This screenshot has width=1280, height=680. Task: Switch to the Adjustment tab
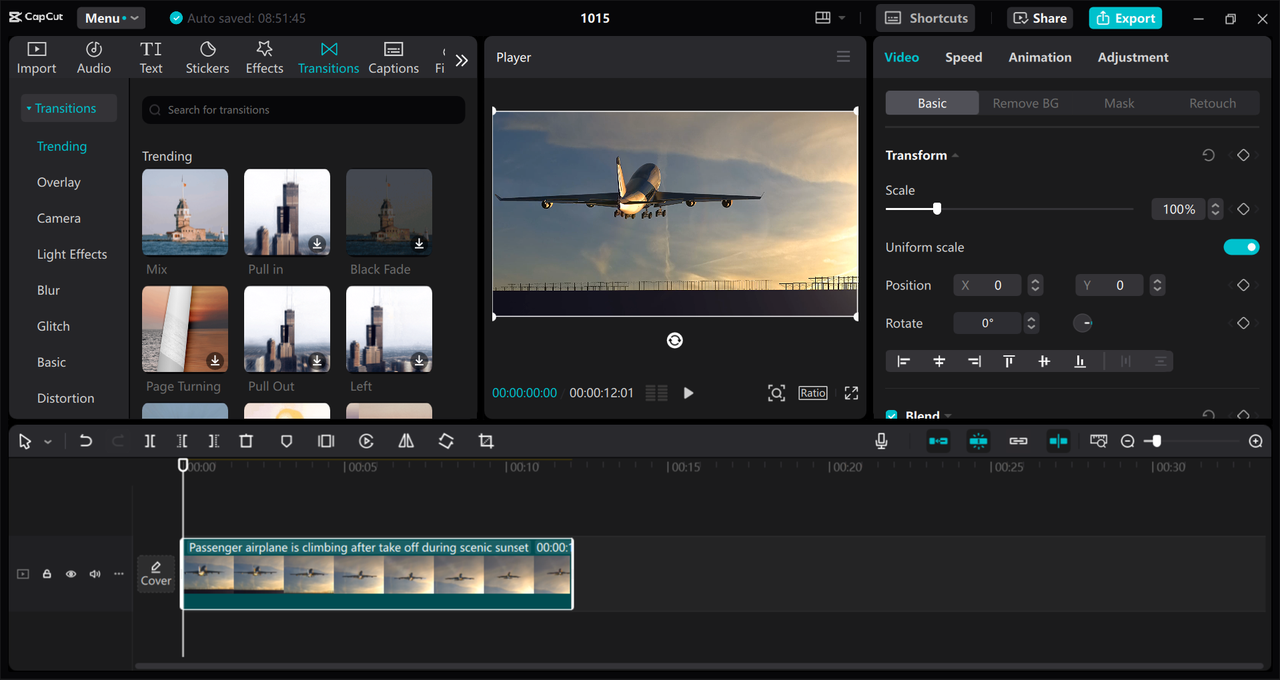pyautogui.click(x=1132, y=57)
